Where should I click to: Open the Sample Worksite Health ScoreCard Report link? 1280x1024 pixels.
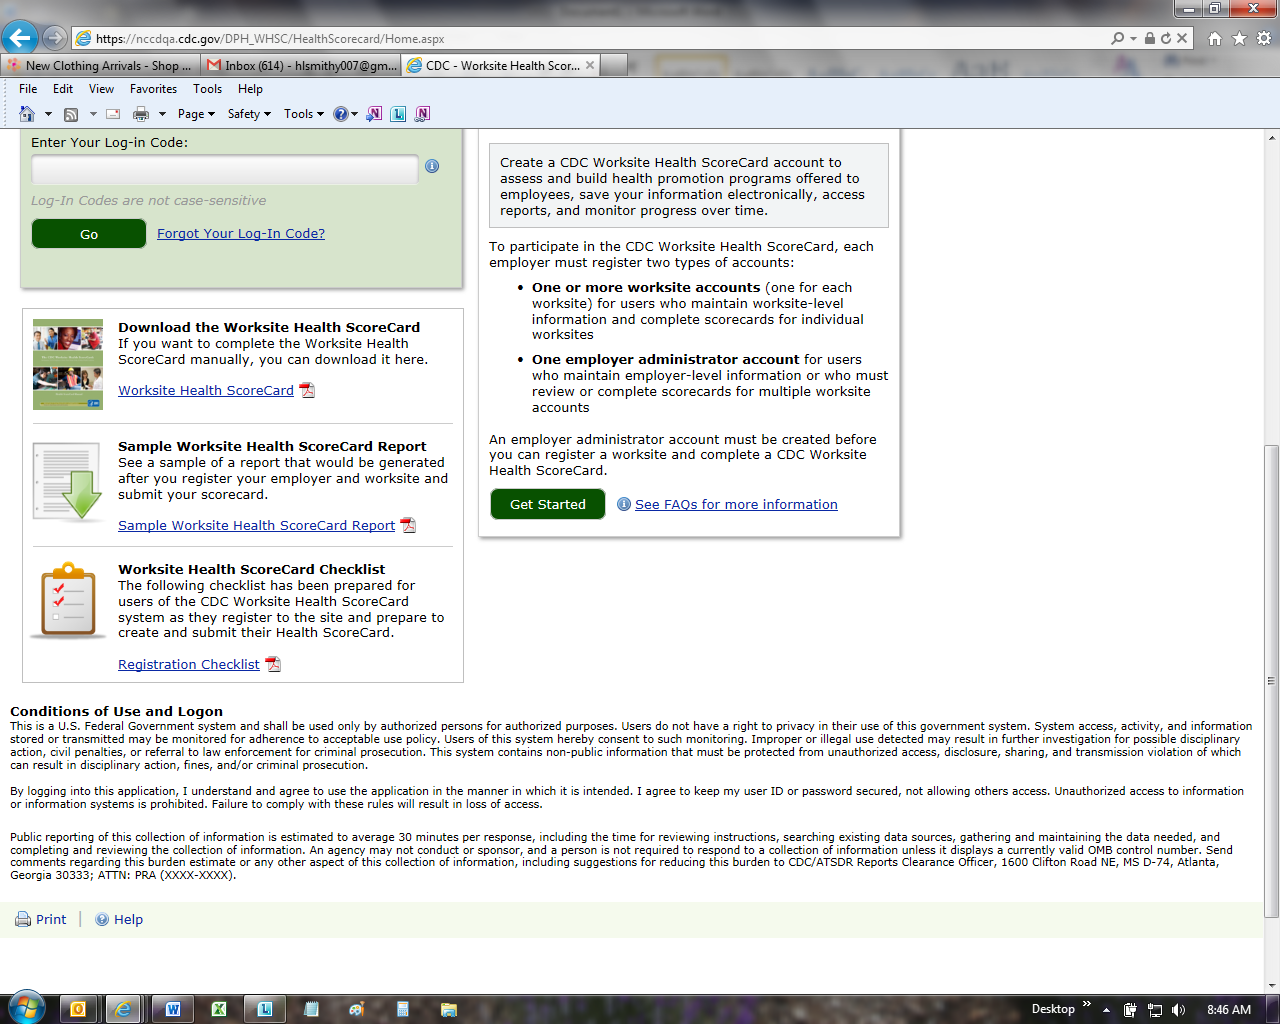tap(256, 526)
